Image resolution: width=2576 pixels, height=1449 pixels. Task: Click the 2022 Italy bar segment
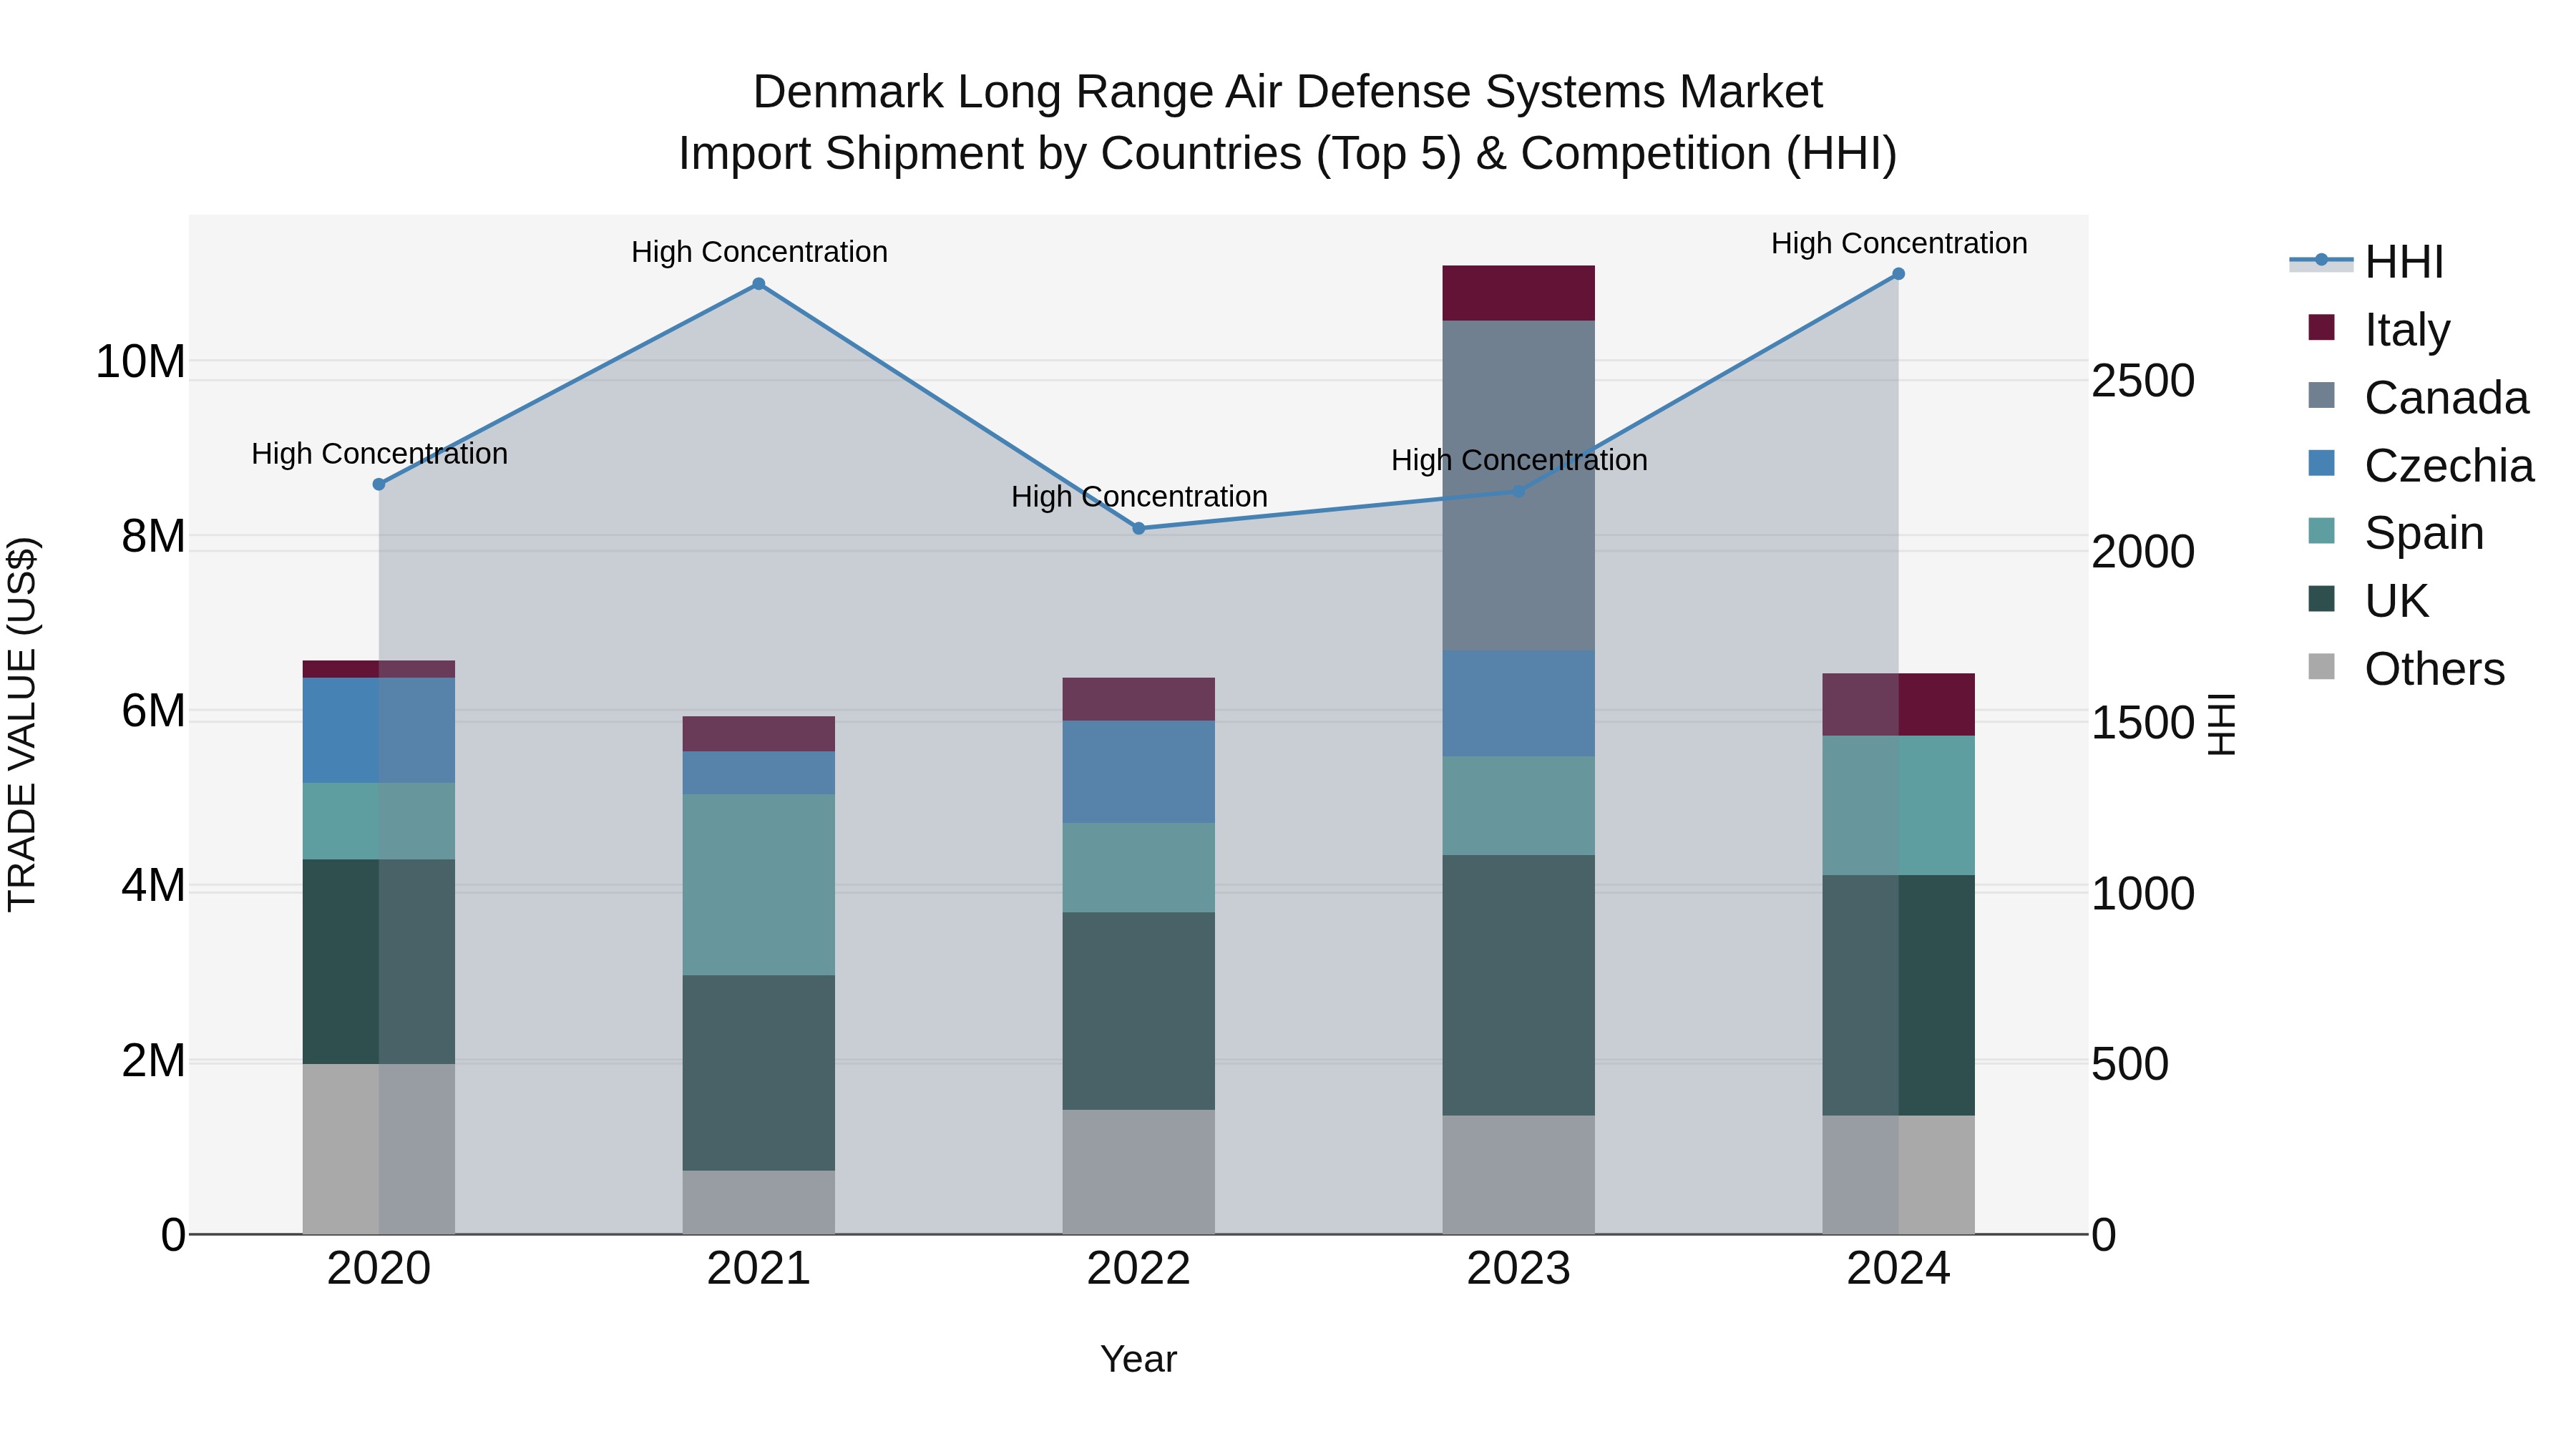point(1139,699)
